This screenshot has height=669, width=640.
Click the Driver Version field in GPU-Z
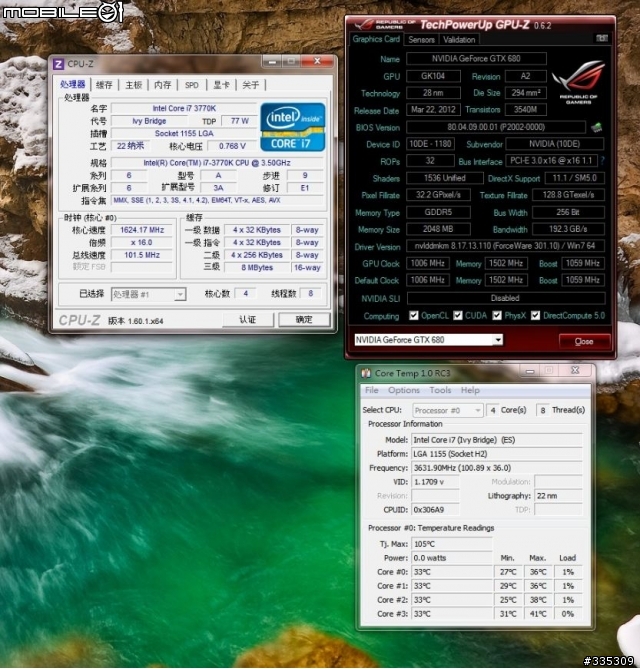(x=505, y=246)
